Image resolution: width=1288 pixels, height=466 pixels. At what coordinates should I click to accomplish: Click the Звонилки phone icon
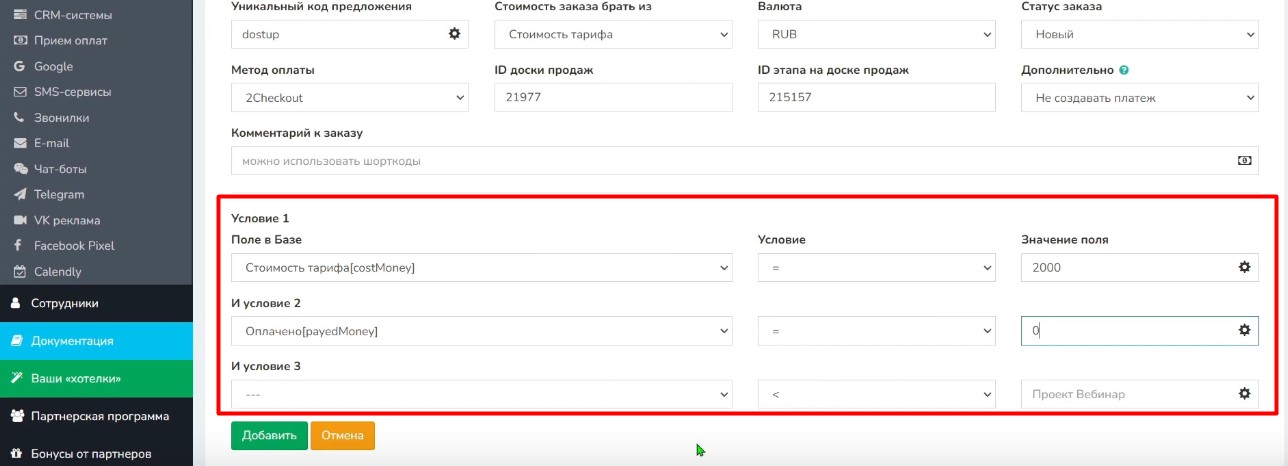20,118
